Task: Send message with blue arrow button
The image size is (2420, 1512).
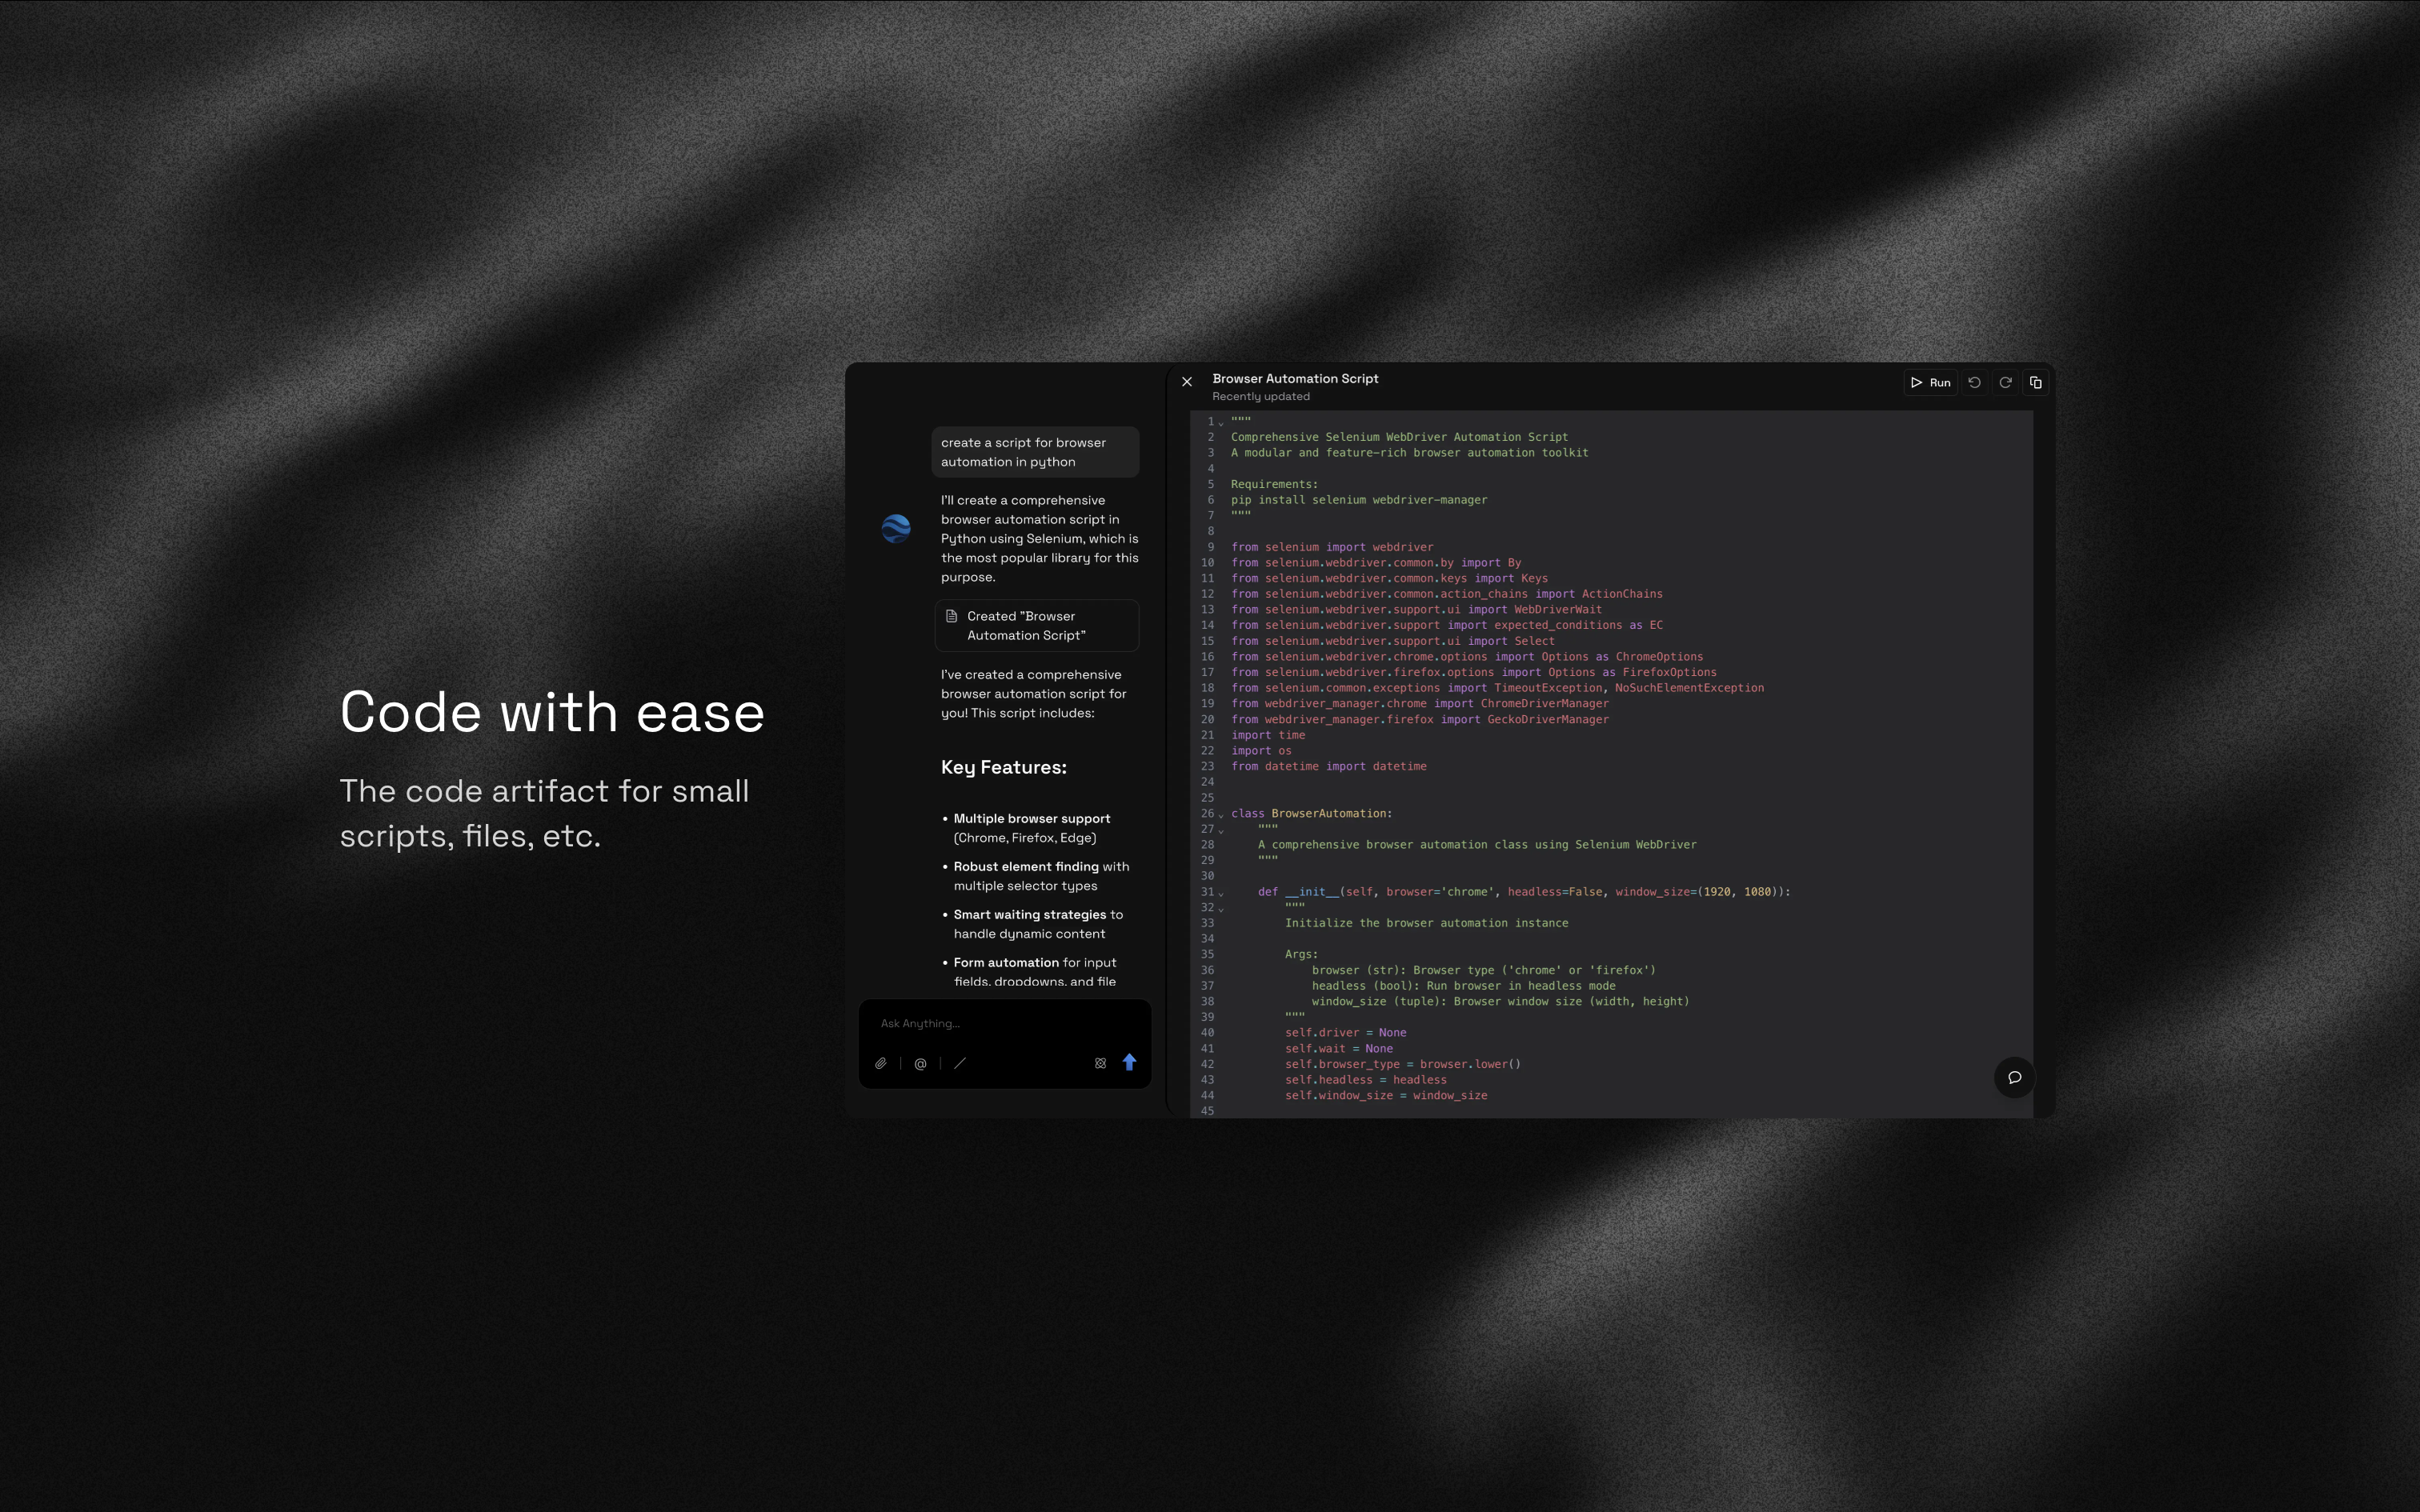Action: (x=1129, y=1062)
